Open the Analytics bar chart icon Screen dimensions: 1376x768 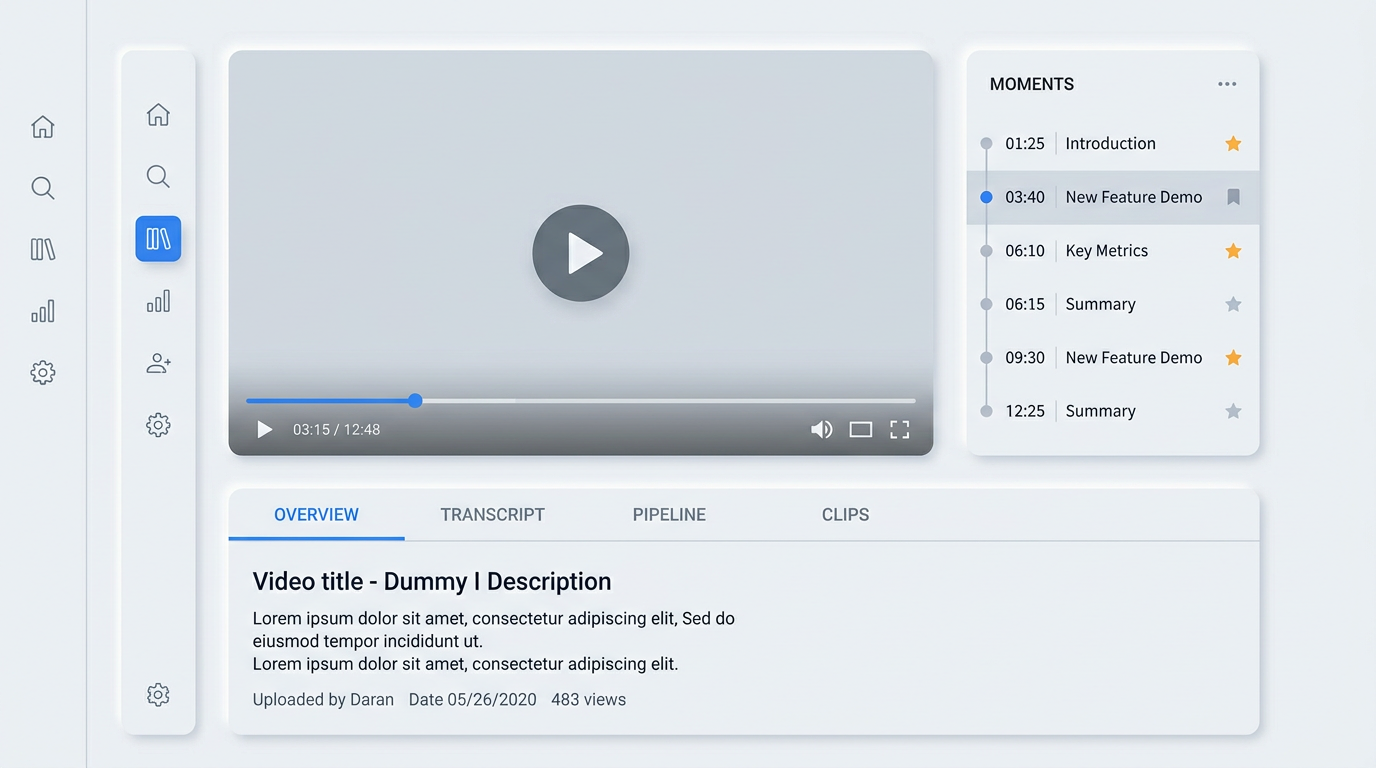tap(158, 301)
